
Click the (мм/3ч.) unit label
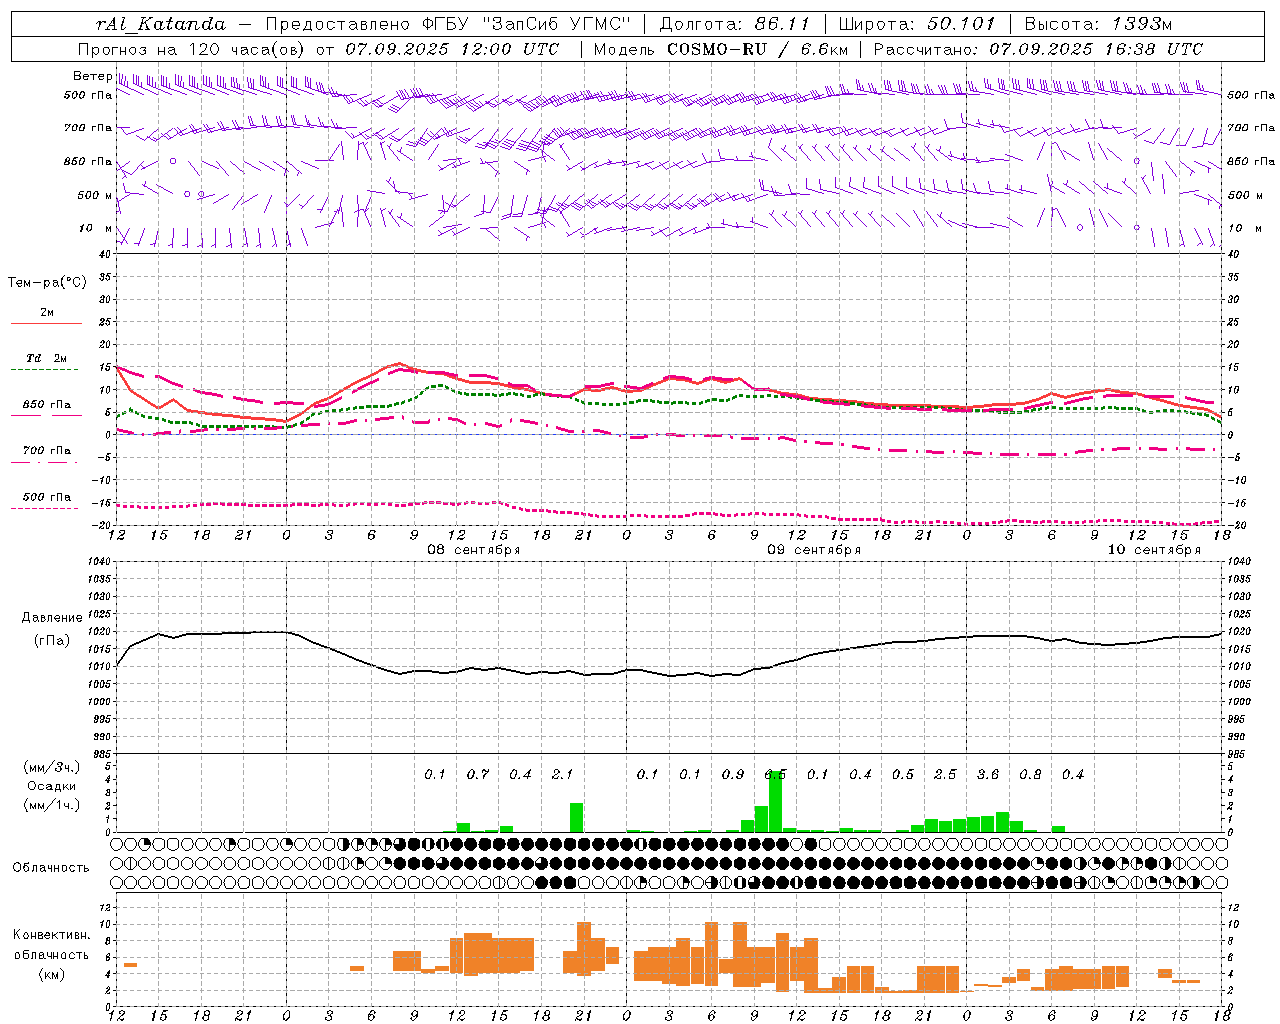(52, 767)
